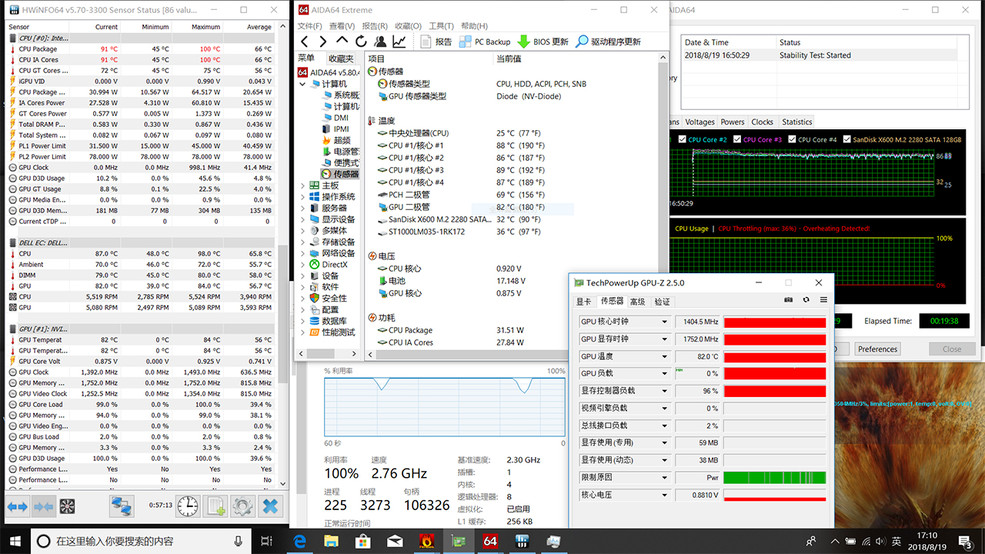Click BIOS 更新 green arrow button

click(543, 41)
